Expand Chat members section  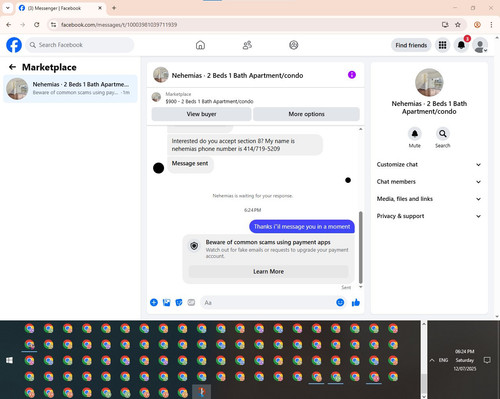click(x=429, y=182)
